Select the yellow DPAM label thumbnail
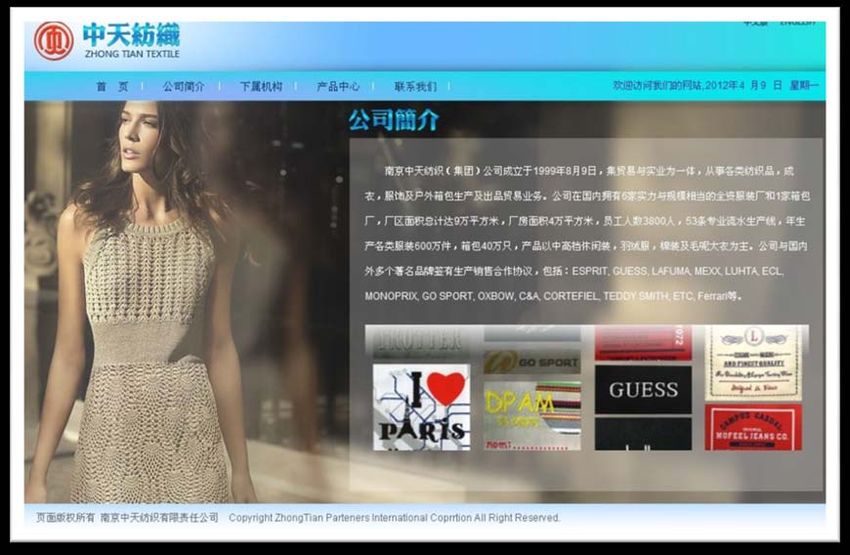 [532, 407]
